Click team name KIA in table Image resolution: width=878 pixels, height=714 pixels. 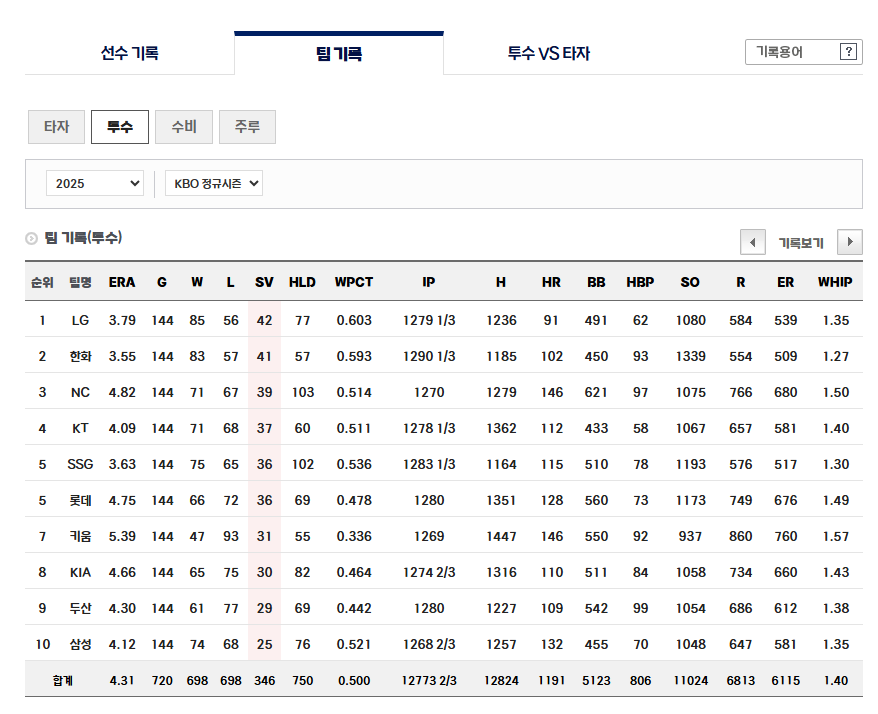80,572
